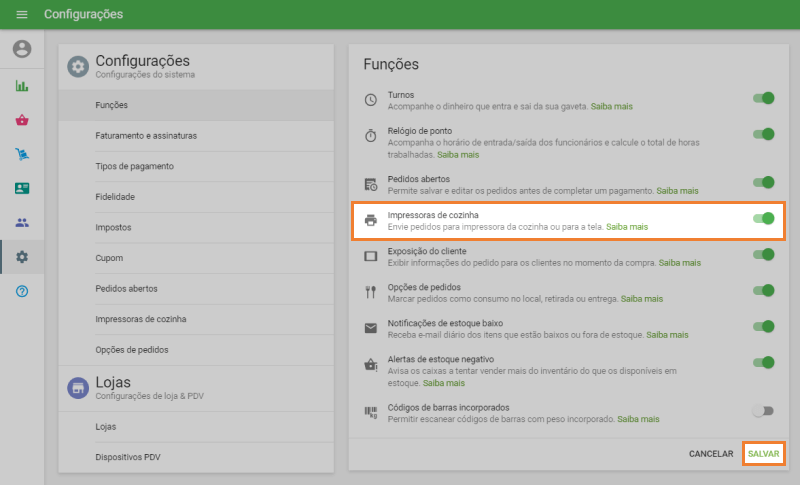Turn off Relógio de ponto switch
Image resolution: width=800 pixels, height=485 pixels.
pyautogui.click(x=764, y=134)
